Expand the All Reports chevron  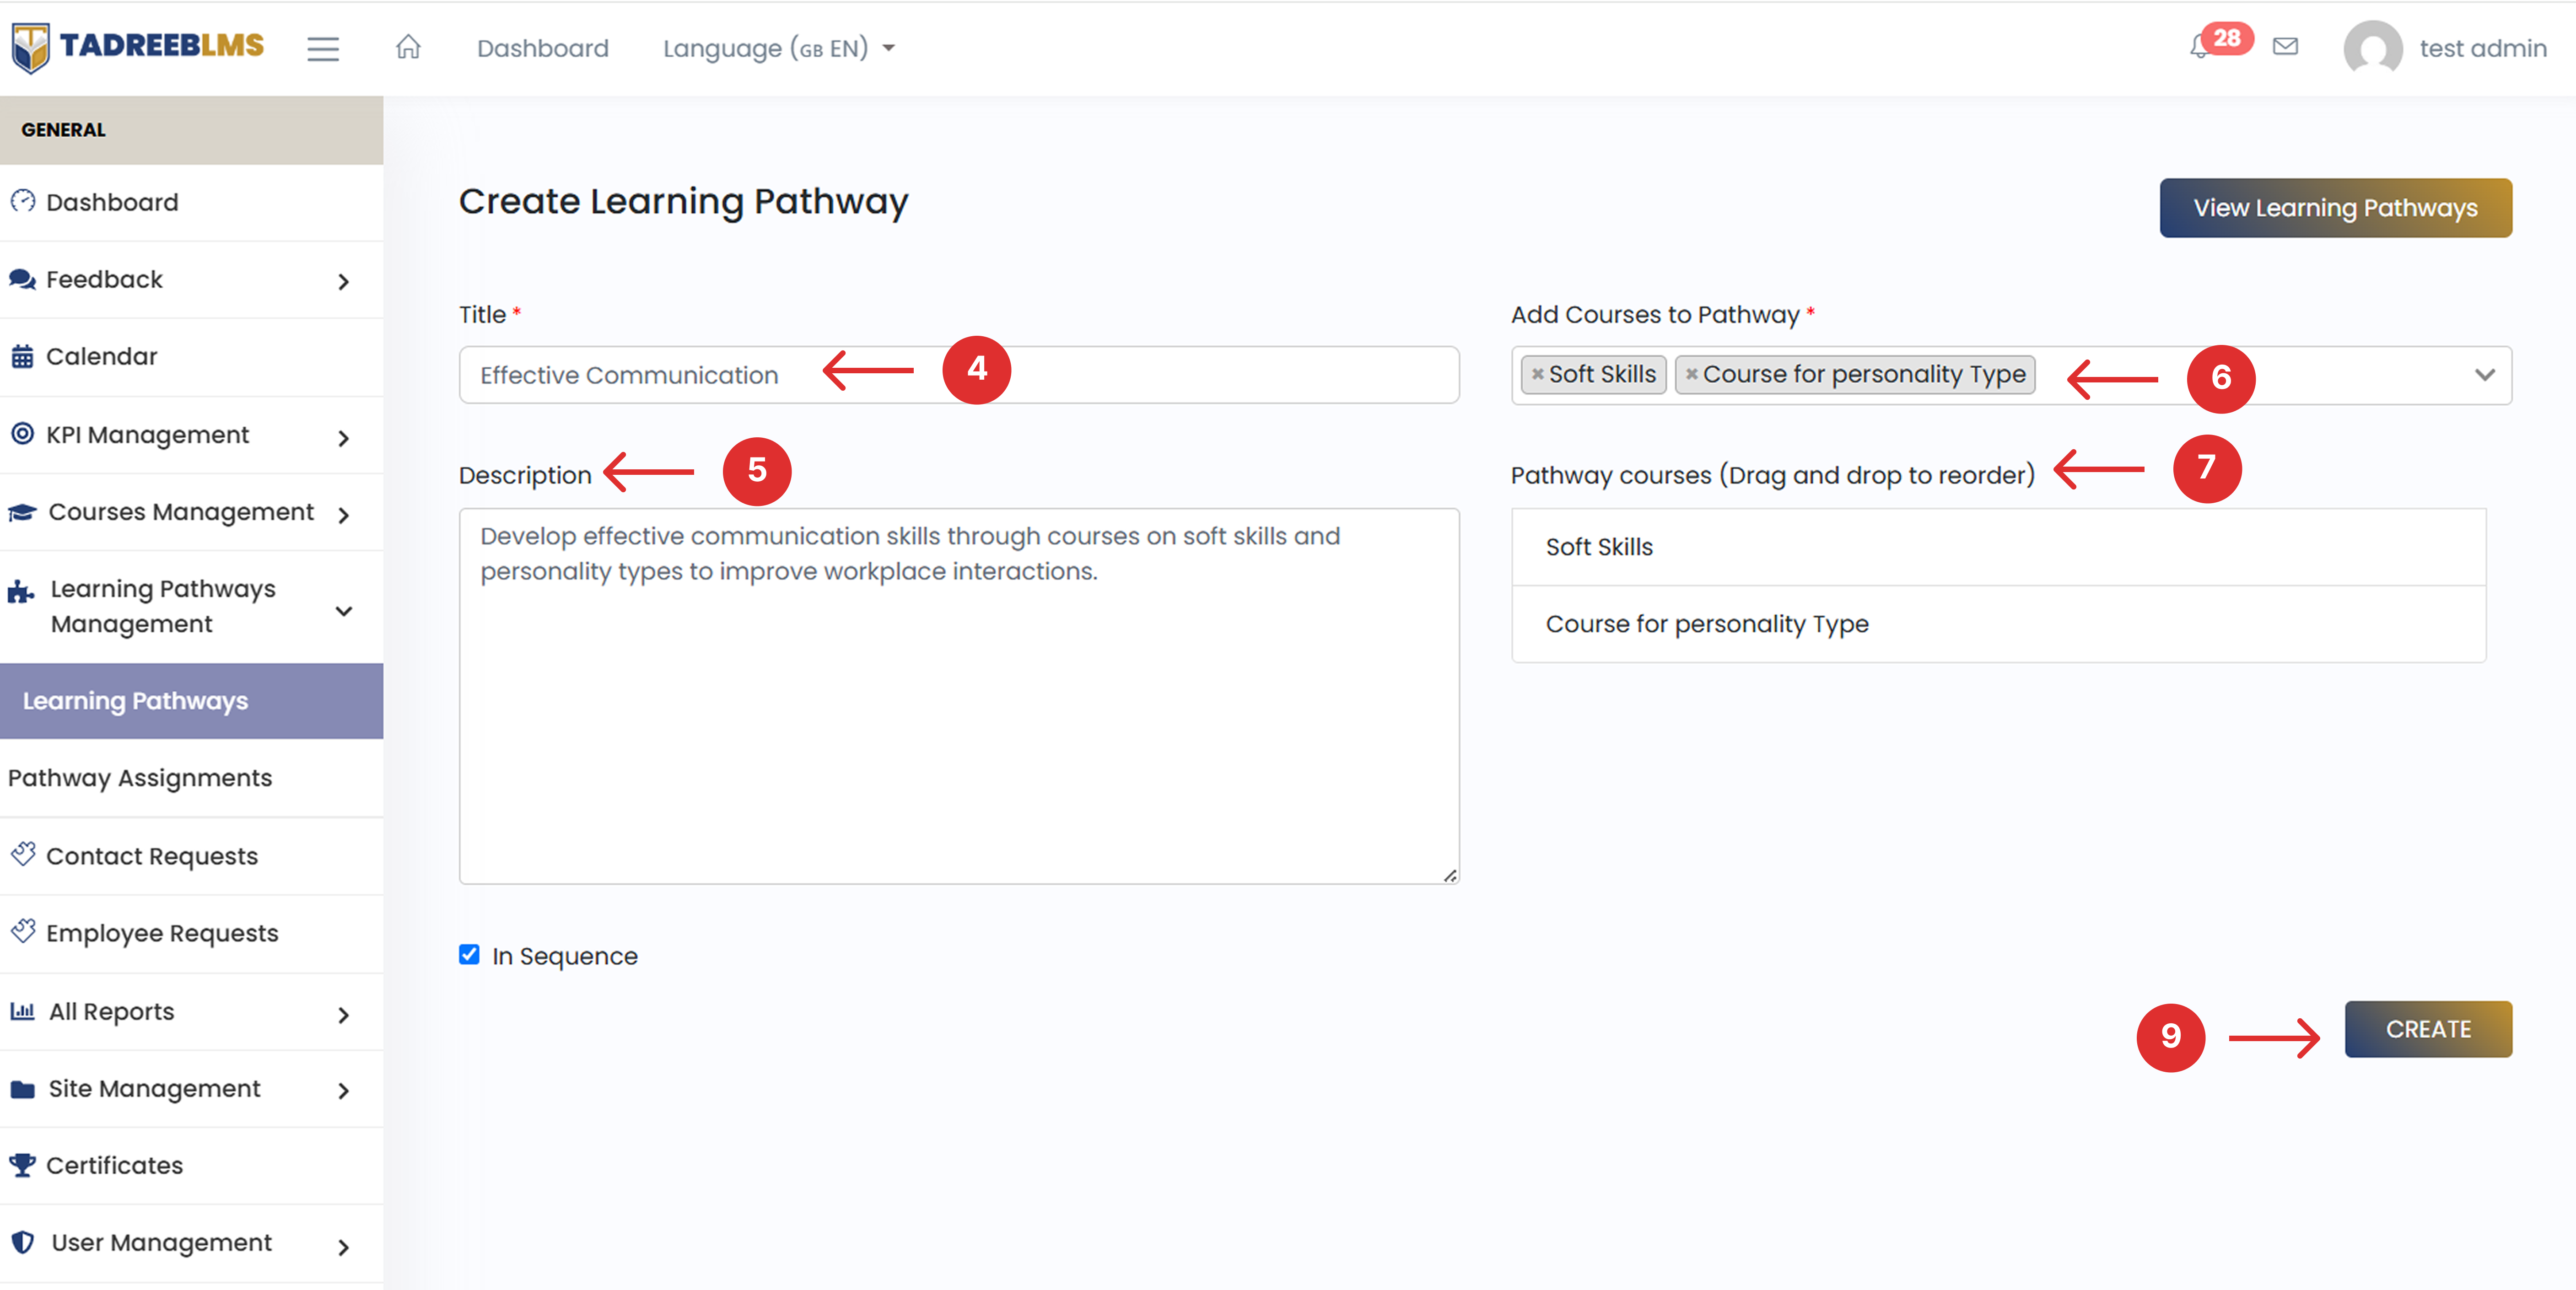344,1014
